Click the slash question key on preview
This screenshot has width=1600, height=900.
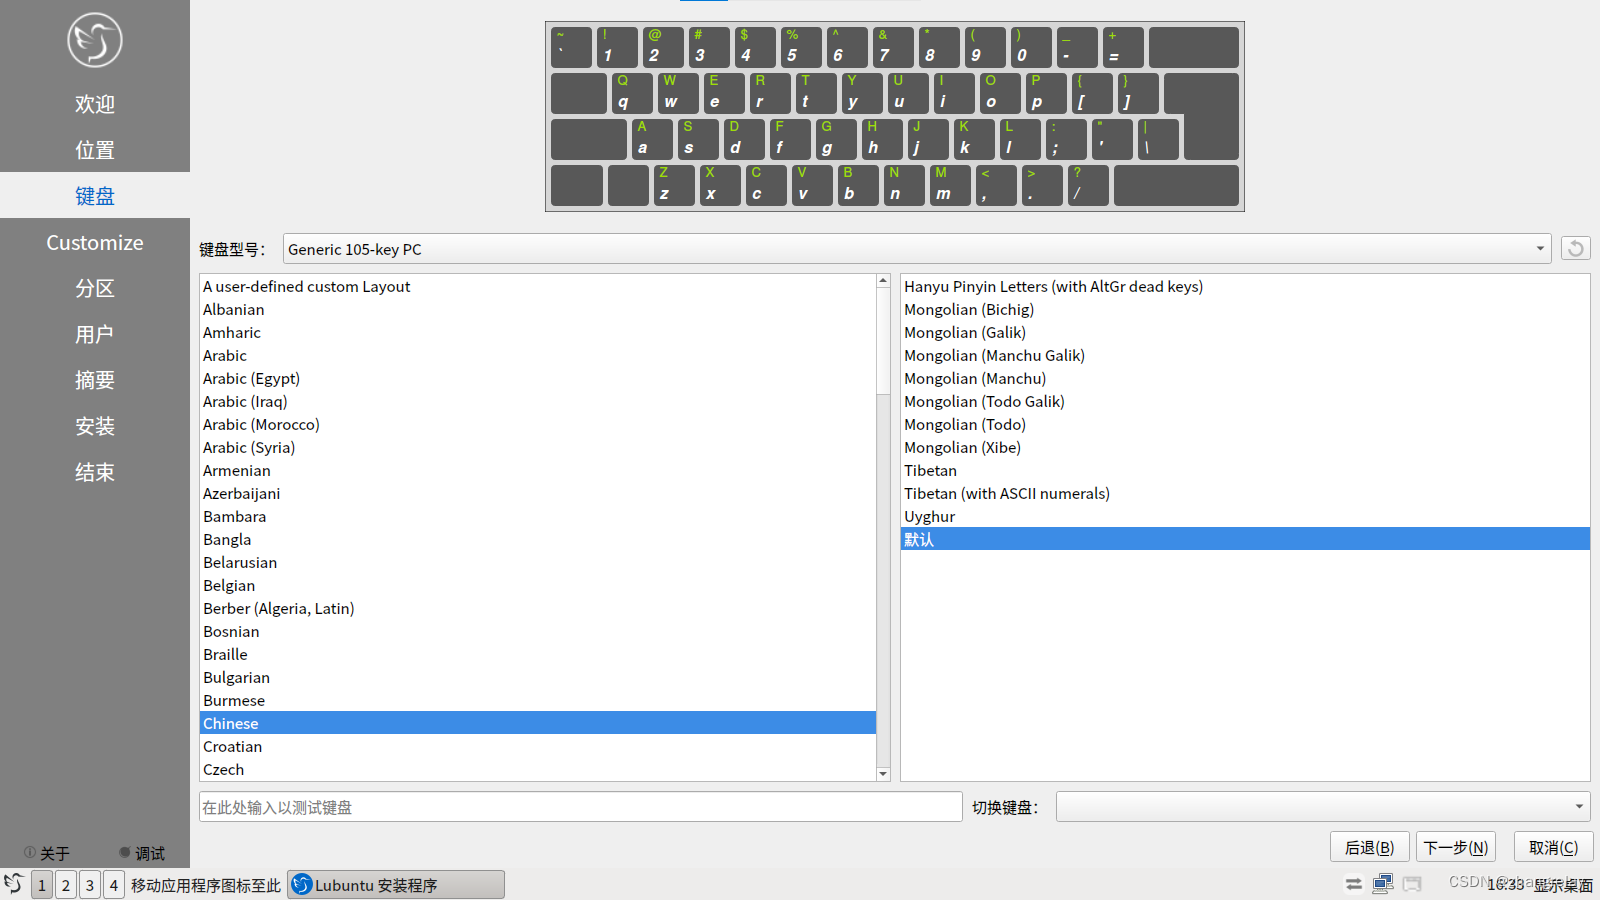tap(1088, 185)
